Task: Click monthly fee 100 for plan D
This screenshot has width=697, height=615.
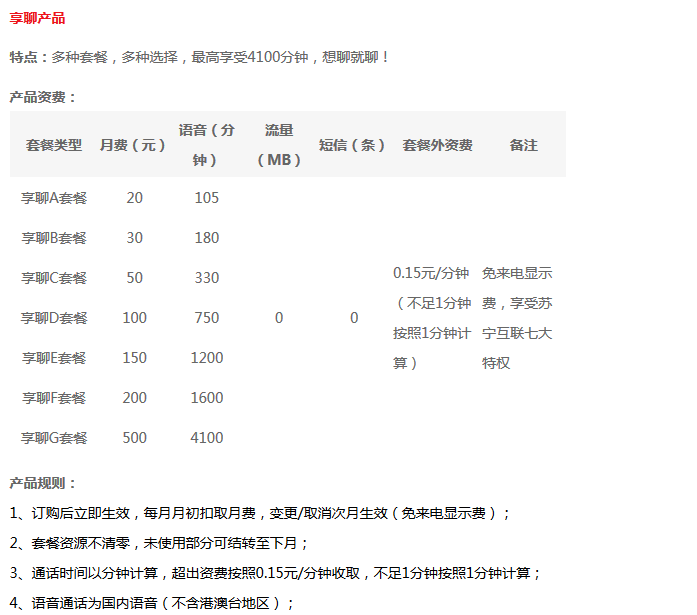Action: [134, 318]
